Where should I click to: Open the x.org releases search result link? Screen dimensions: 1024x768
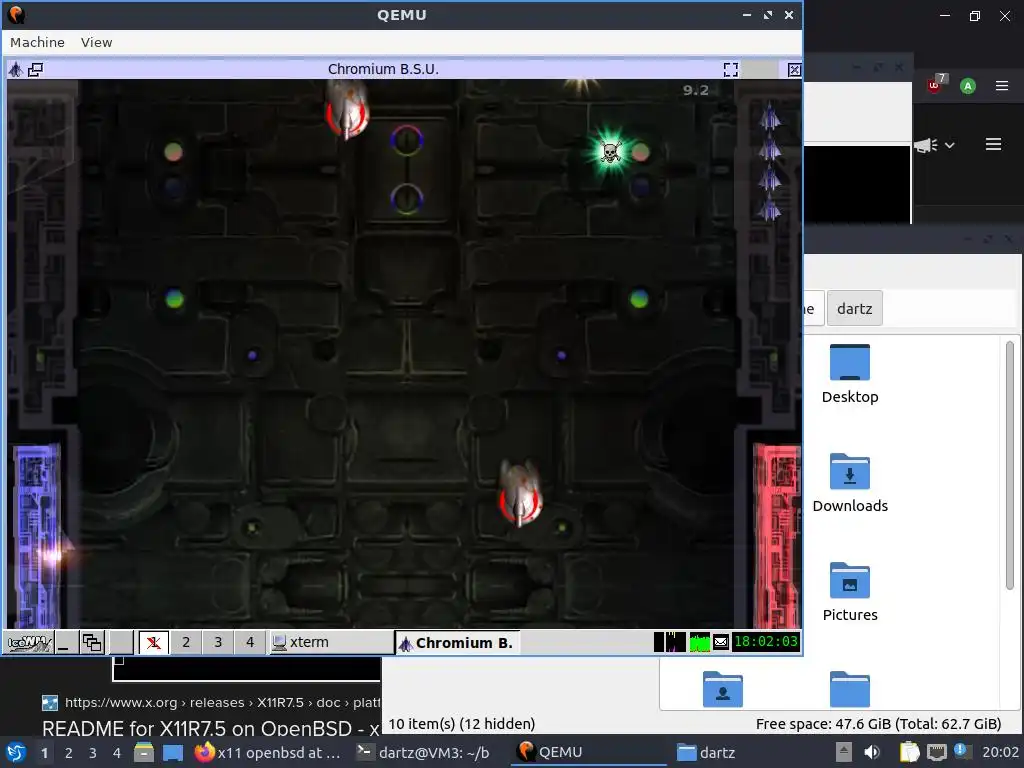coord(222,703)
